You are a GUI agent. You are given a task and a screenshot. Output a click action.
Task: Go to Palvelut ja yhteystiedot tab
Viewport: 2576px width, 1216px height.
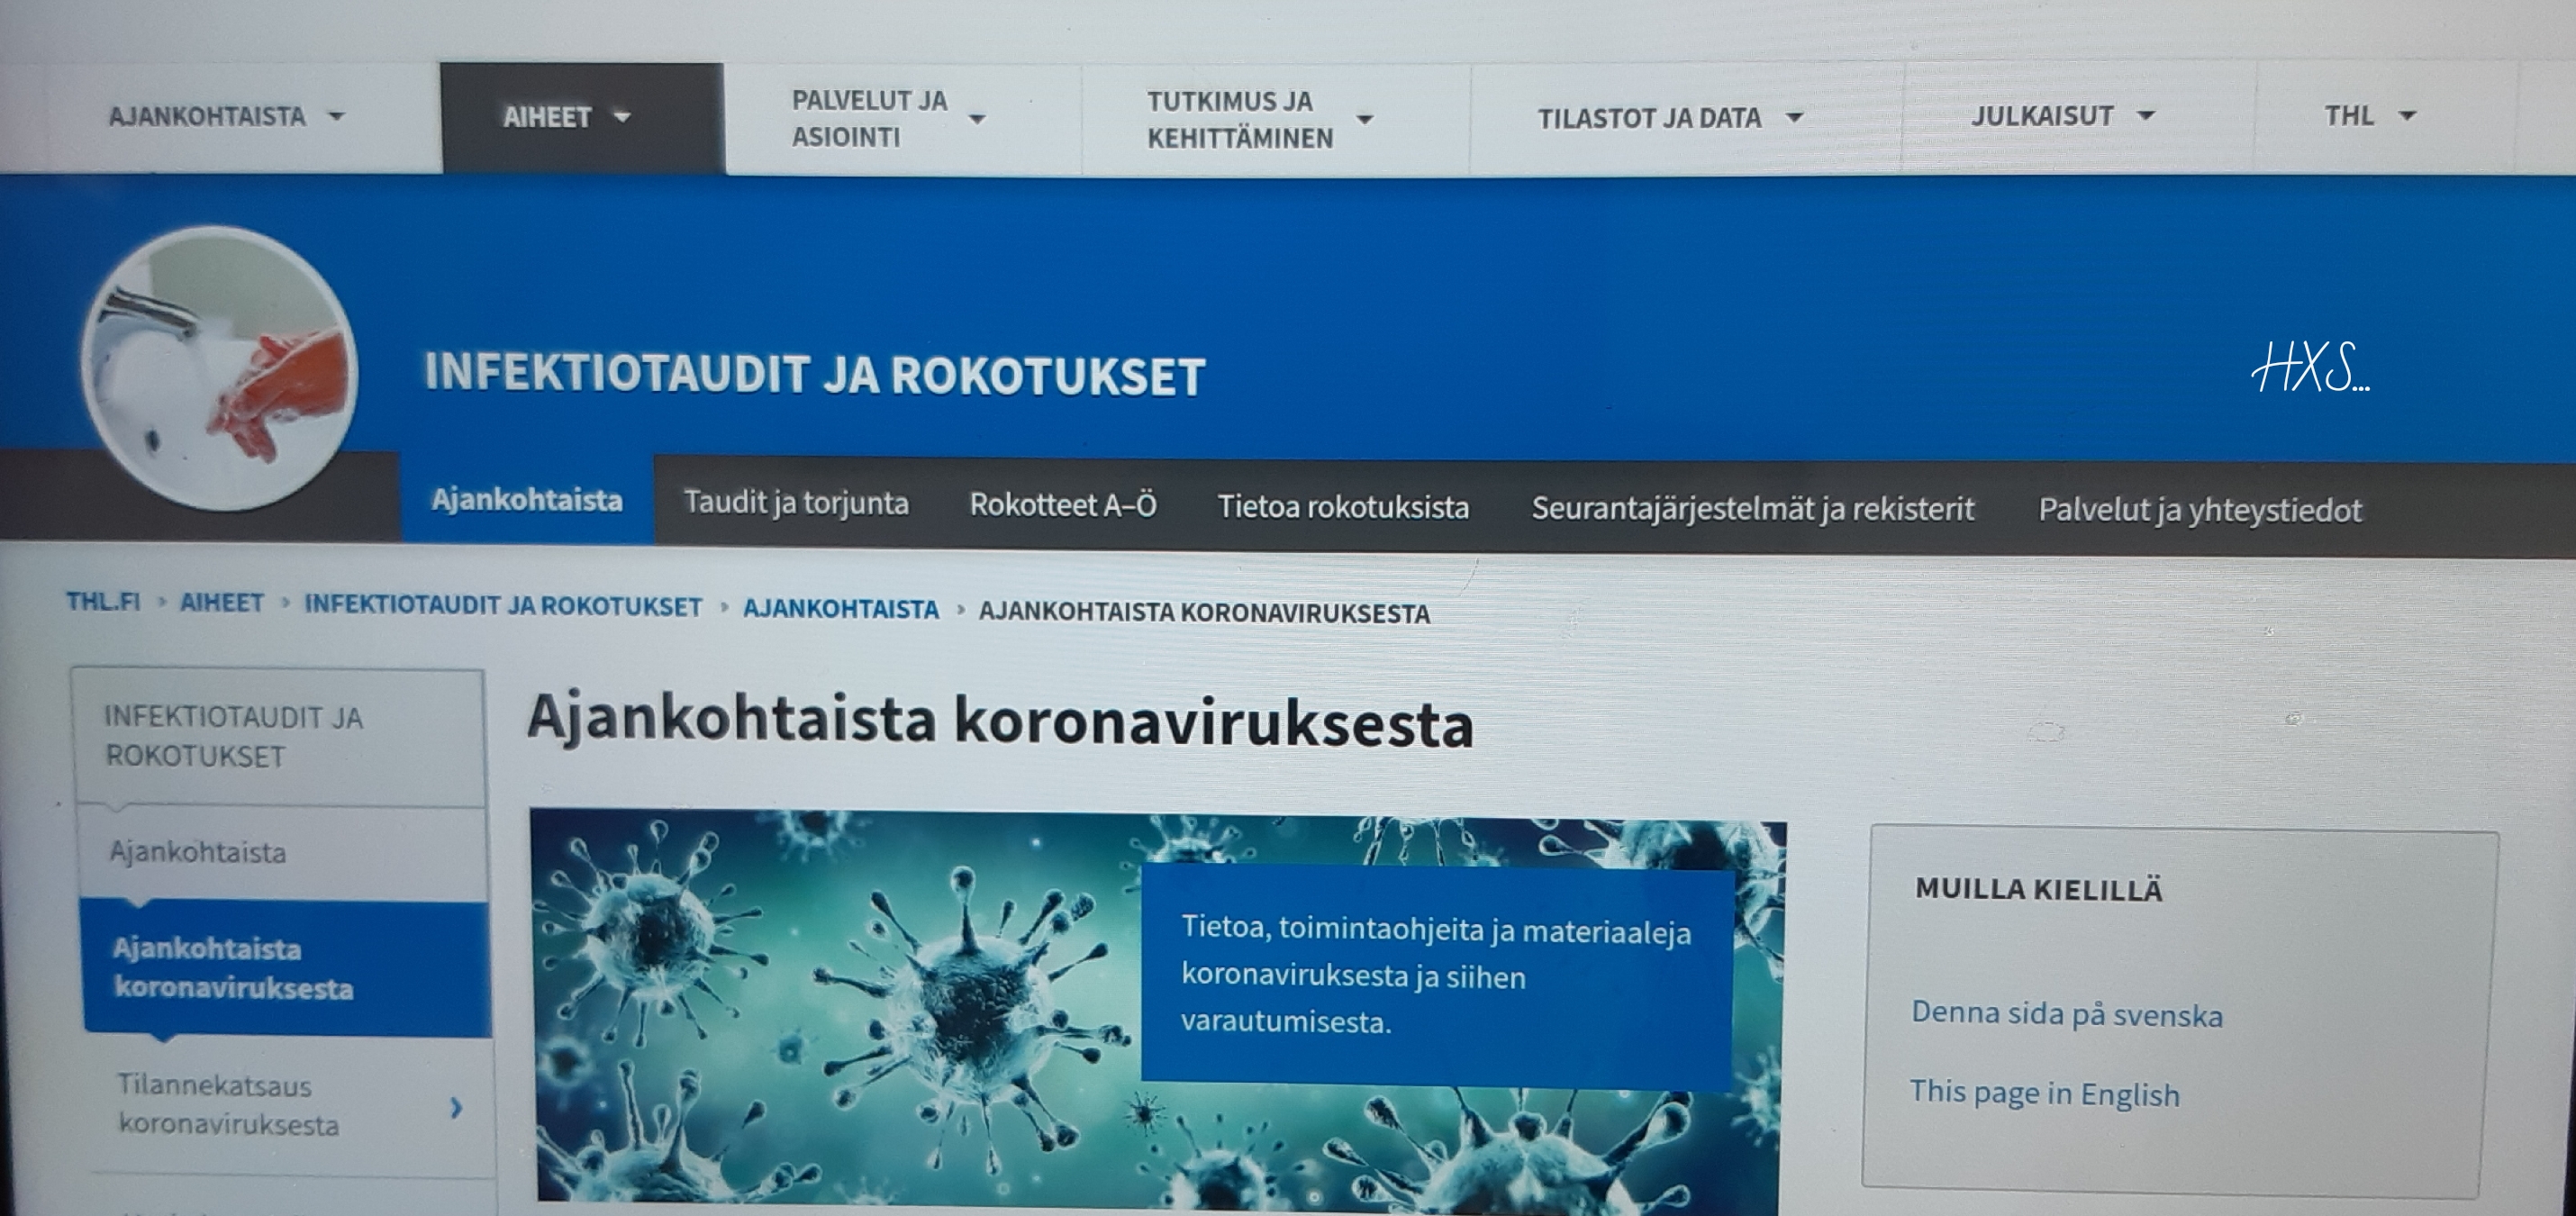[2200, 511]
